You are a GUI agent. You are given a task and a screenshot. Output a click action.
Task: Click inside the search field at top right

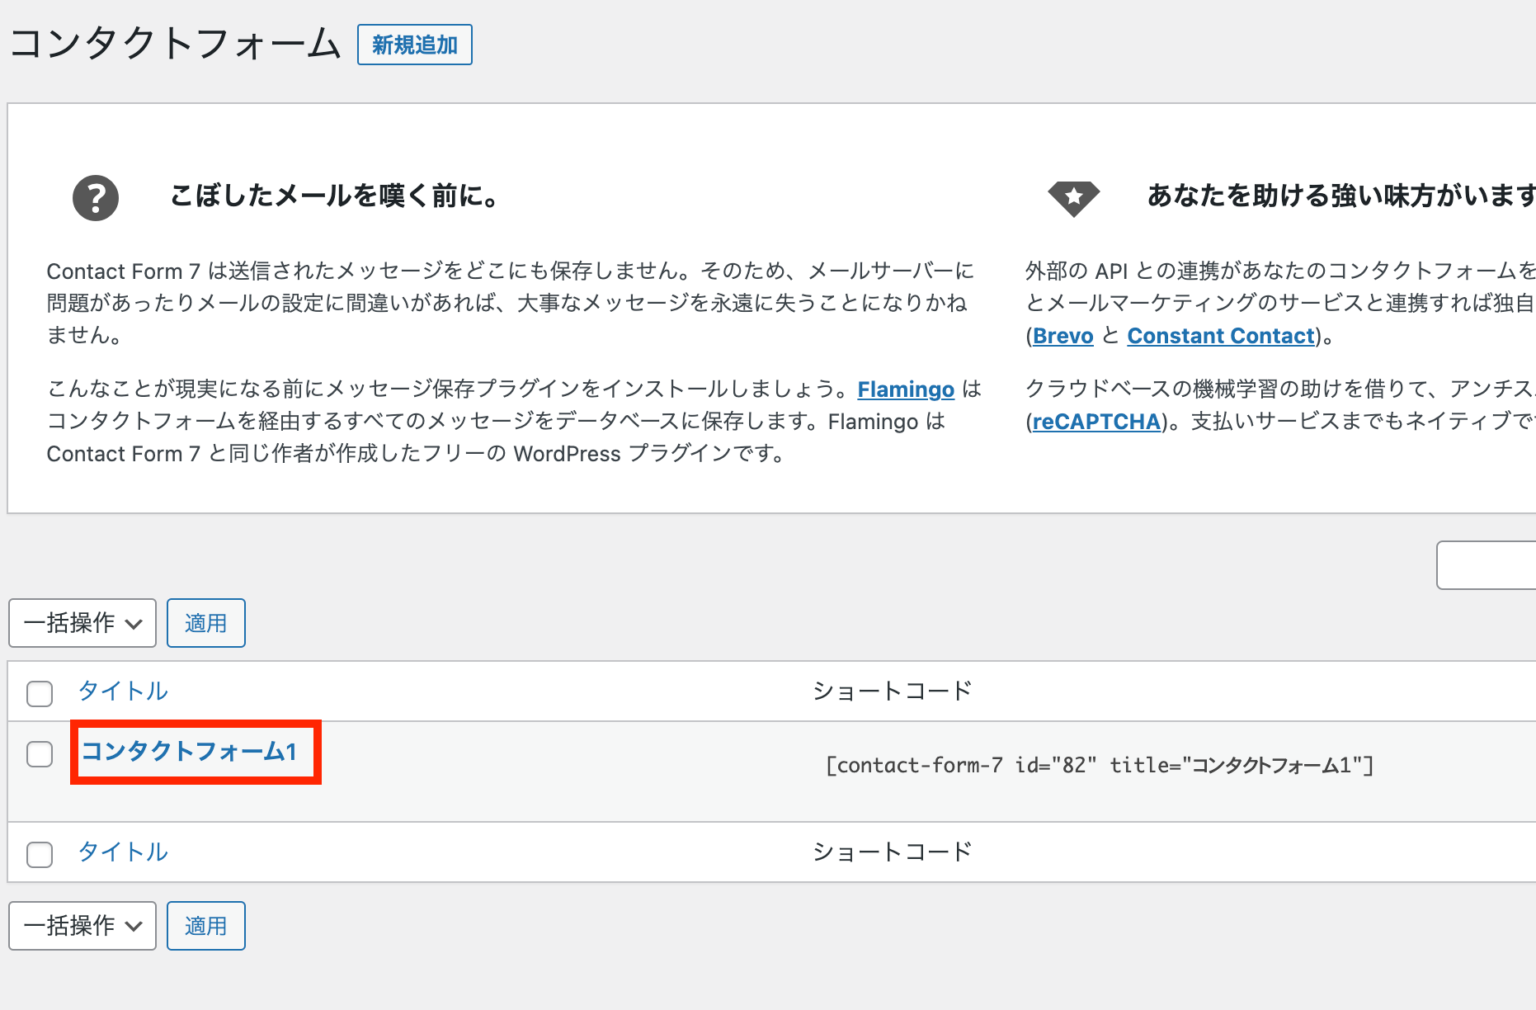1490,565
